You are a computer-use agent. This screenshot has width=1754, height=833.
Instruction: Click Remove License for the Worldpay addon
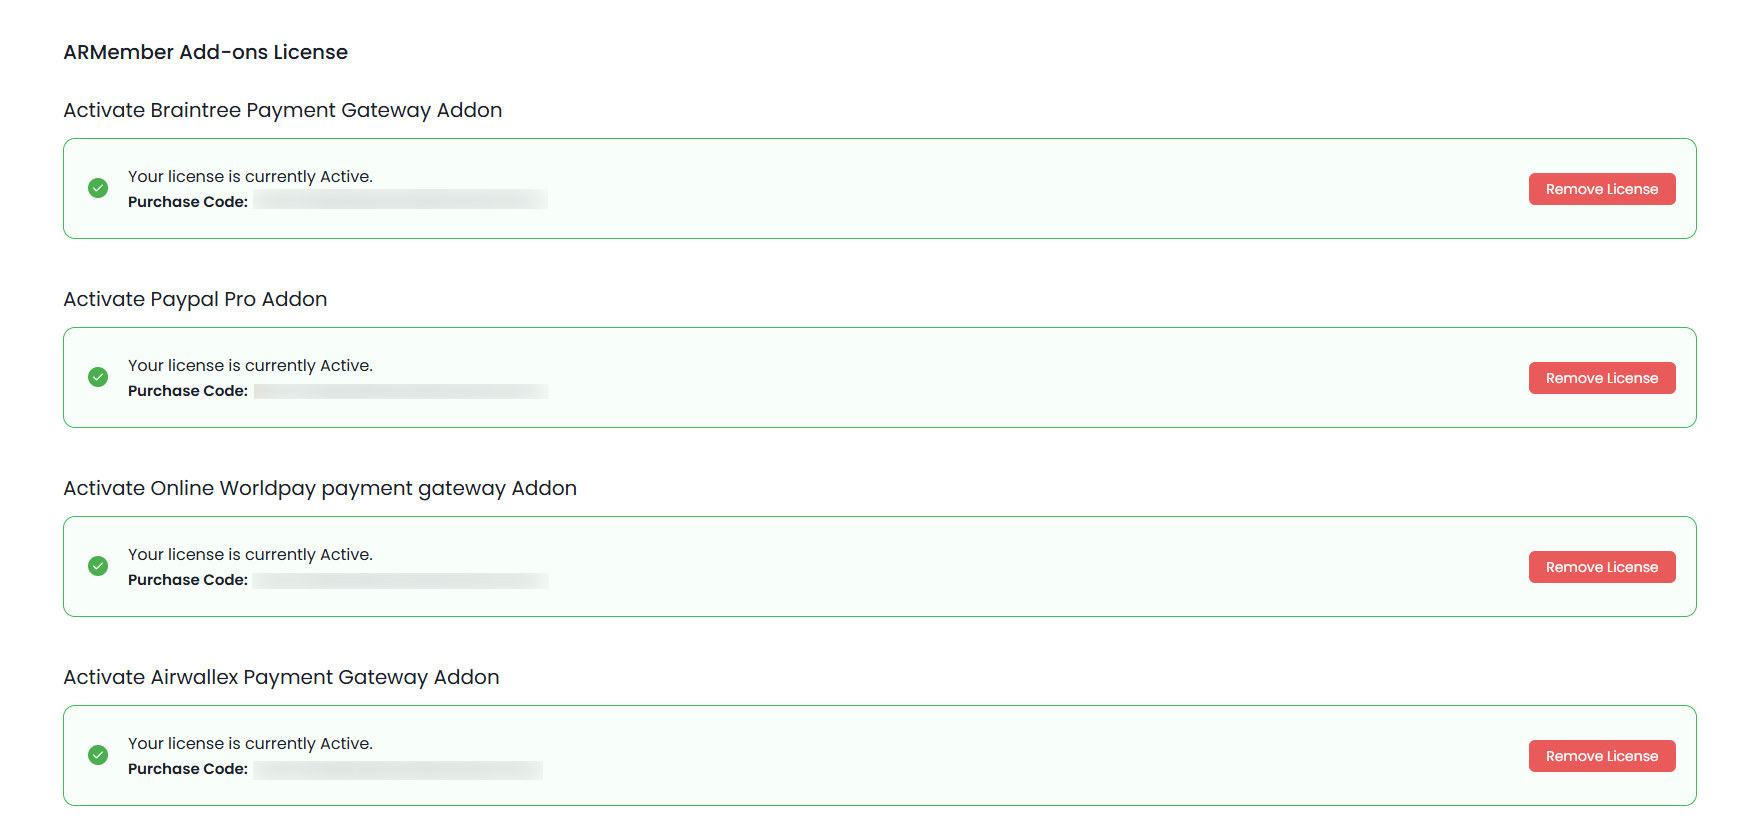(x=1601, y=566)
